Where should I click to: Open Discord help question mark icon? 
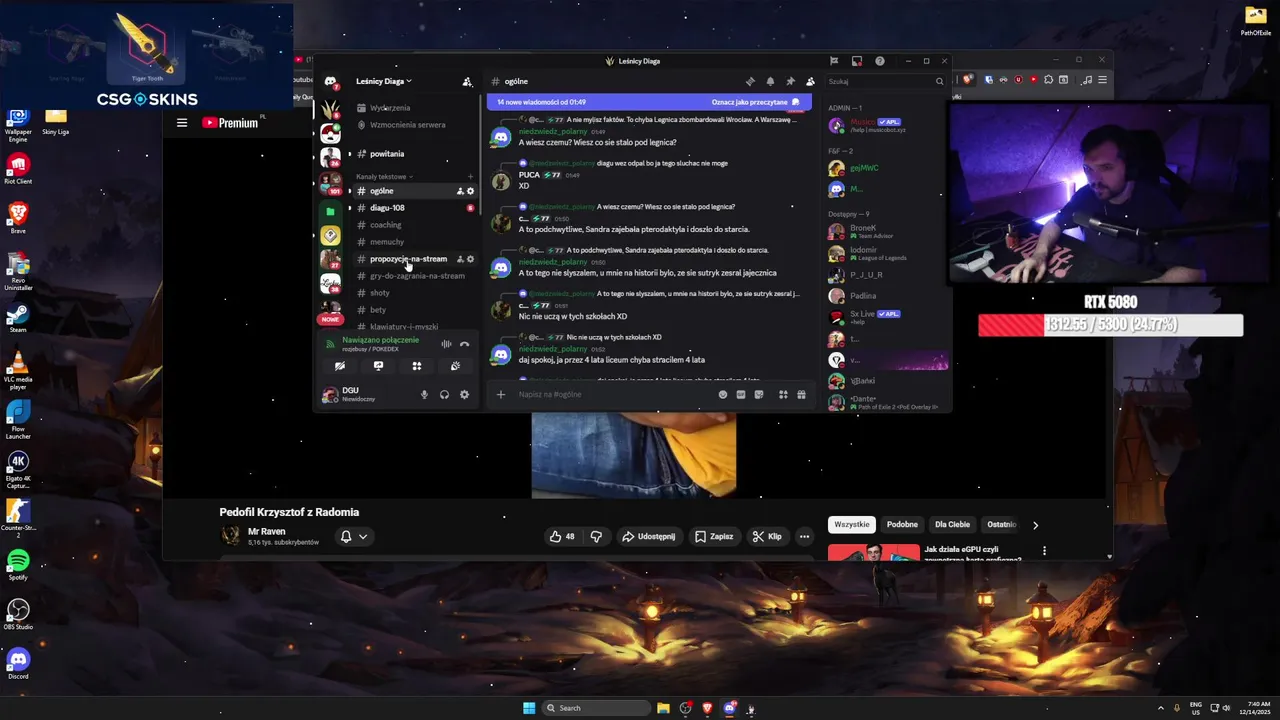coord(880,61)
